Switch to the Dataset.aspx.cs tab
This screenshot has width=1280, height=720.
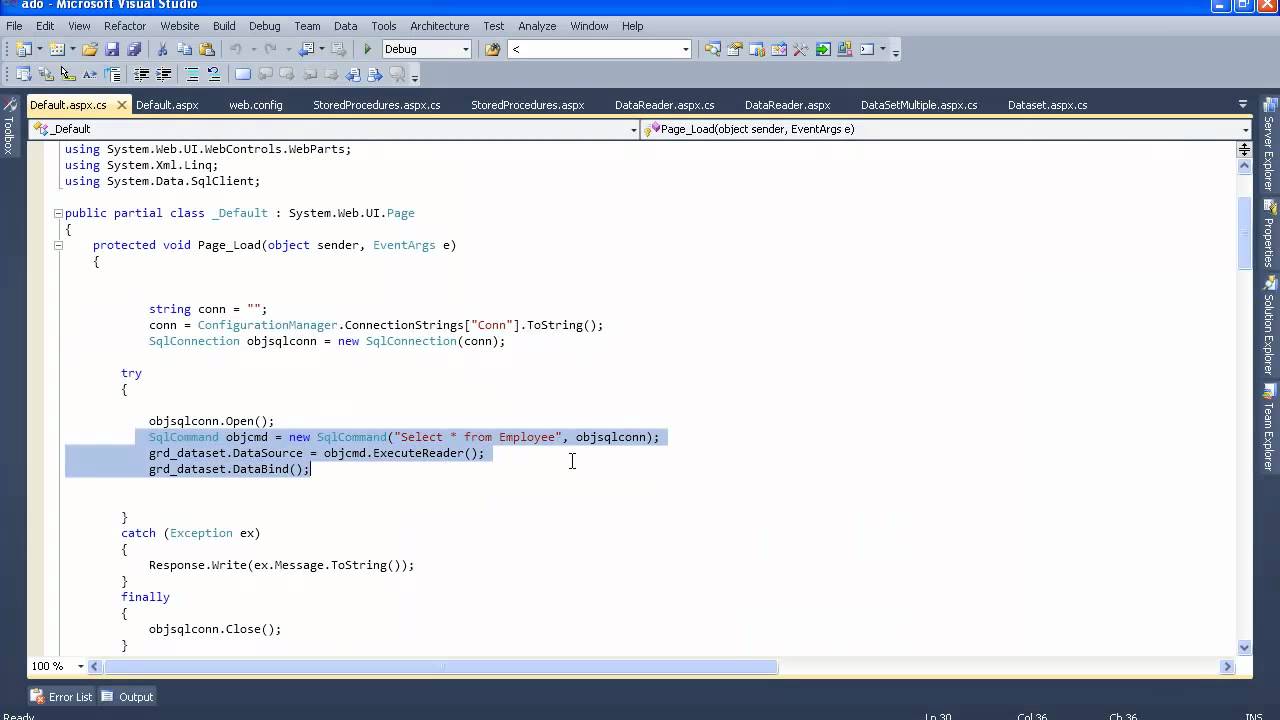(x=1047, y=105)
